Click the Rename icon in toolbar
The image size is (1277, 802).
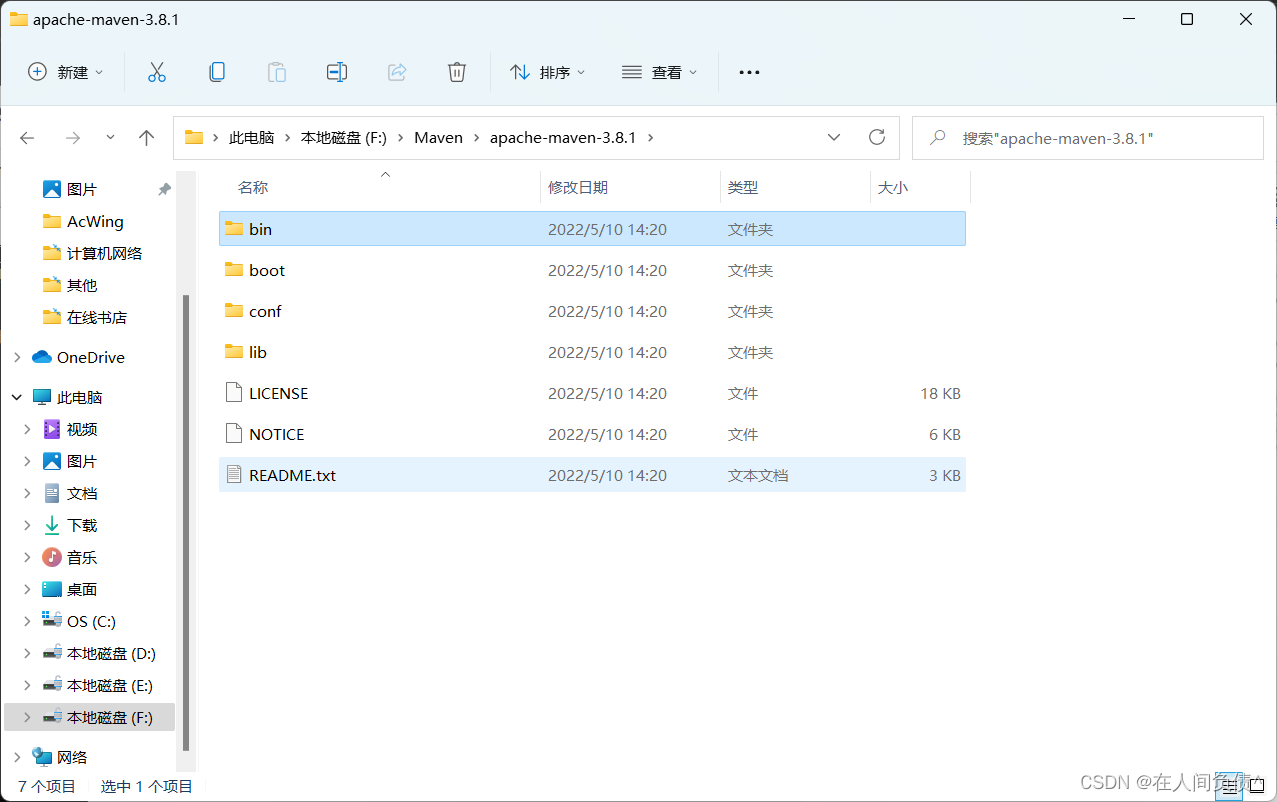337,72
